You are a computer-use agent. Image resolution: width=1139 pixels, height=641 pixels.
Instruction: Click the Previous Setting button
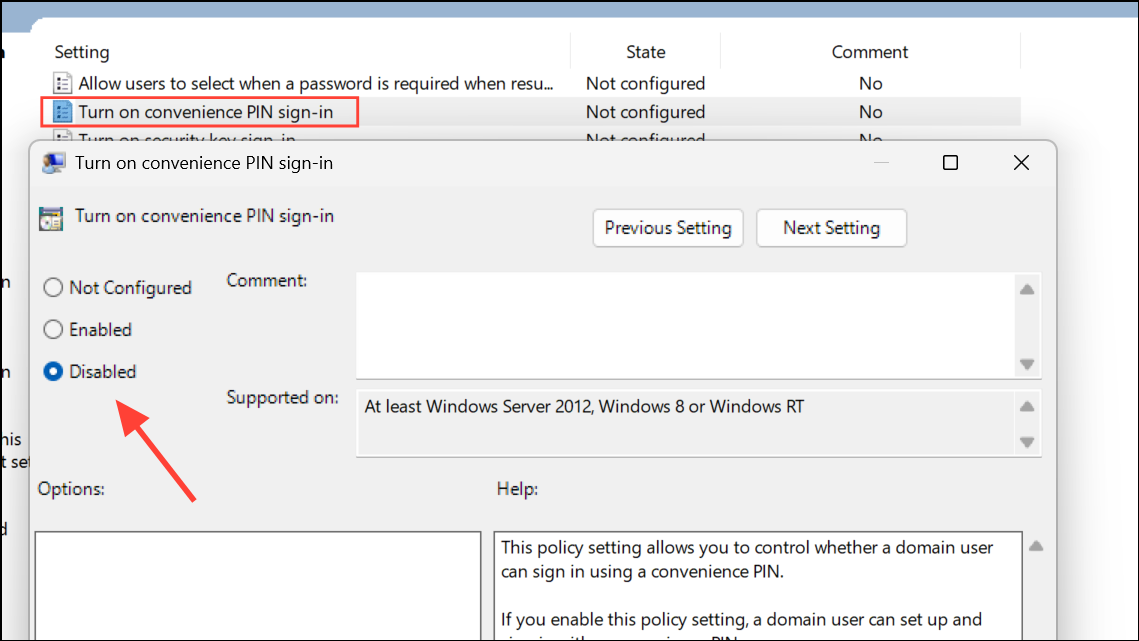(x=667, y=228)
